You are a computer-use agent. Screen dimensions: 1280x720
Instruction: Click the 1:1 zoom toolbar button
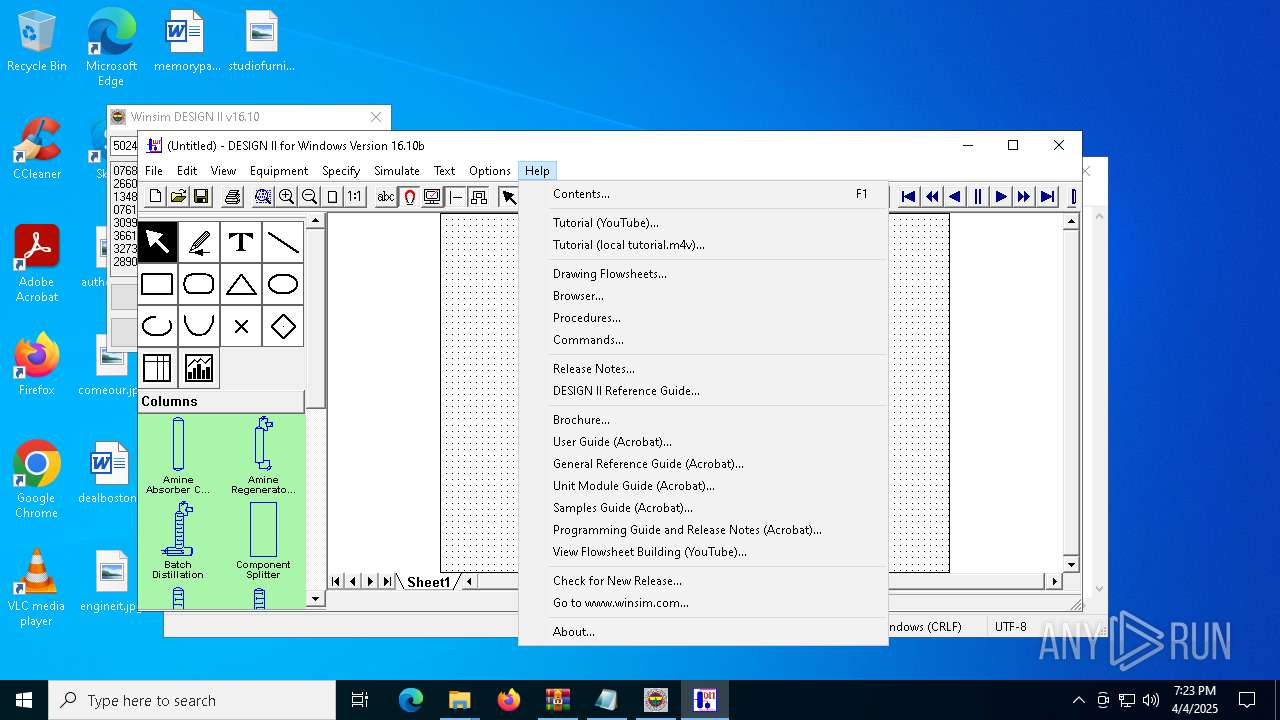pos(355,197)
